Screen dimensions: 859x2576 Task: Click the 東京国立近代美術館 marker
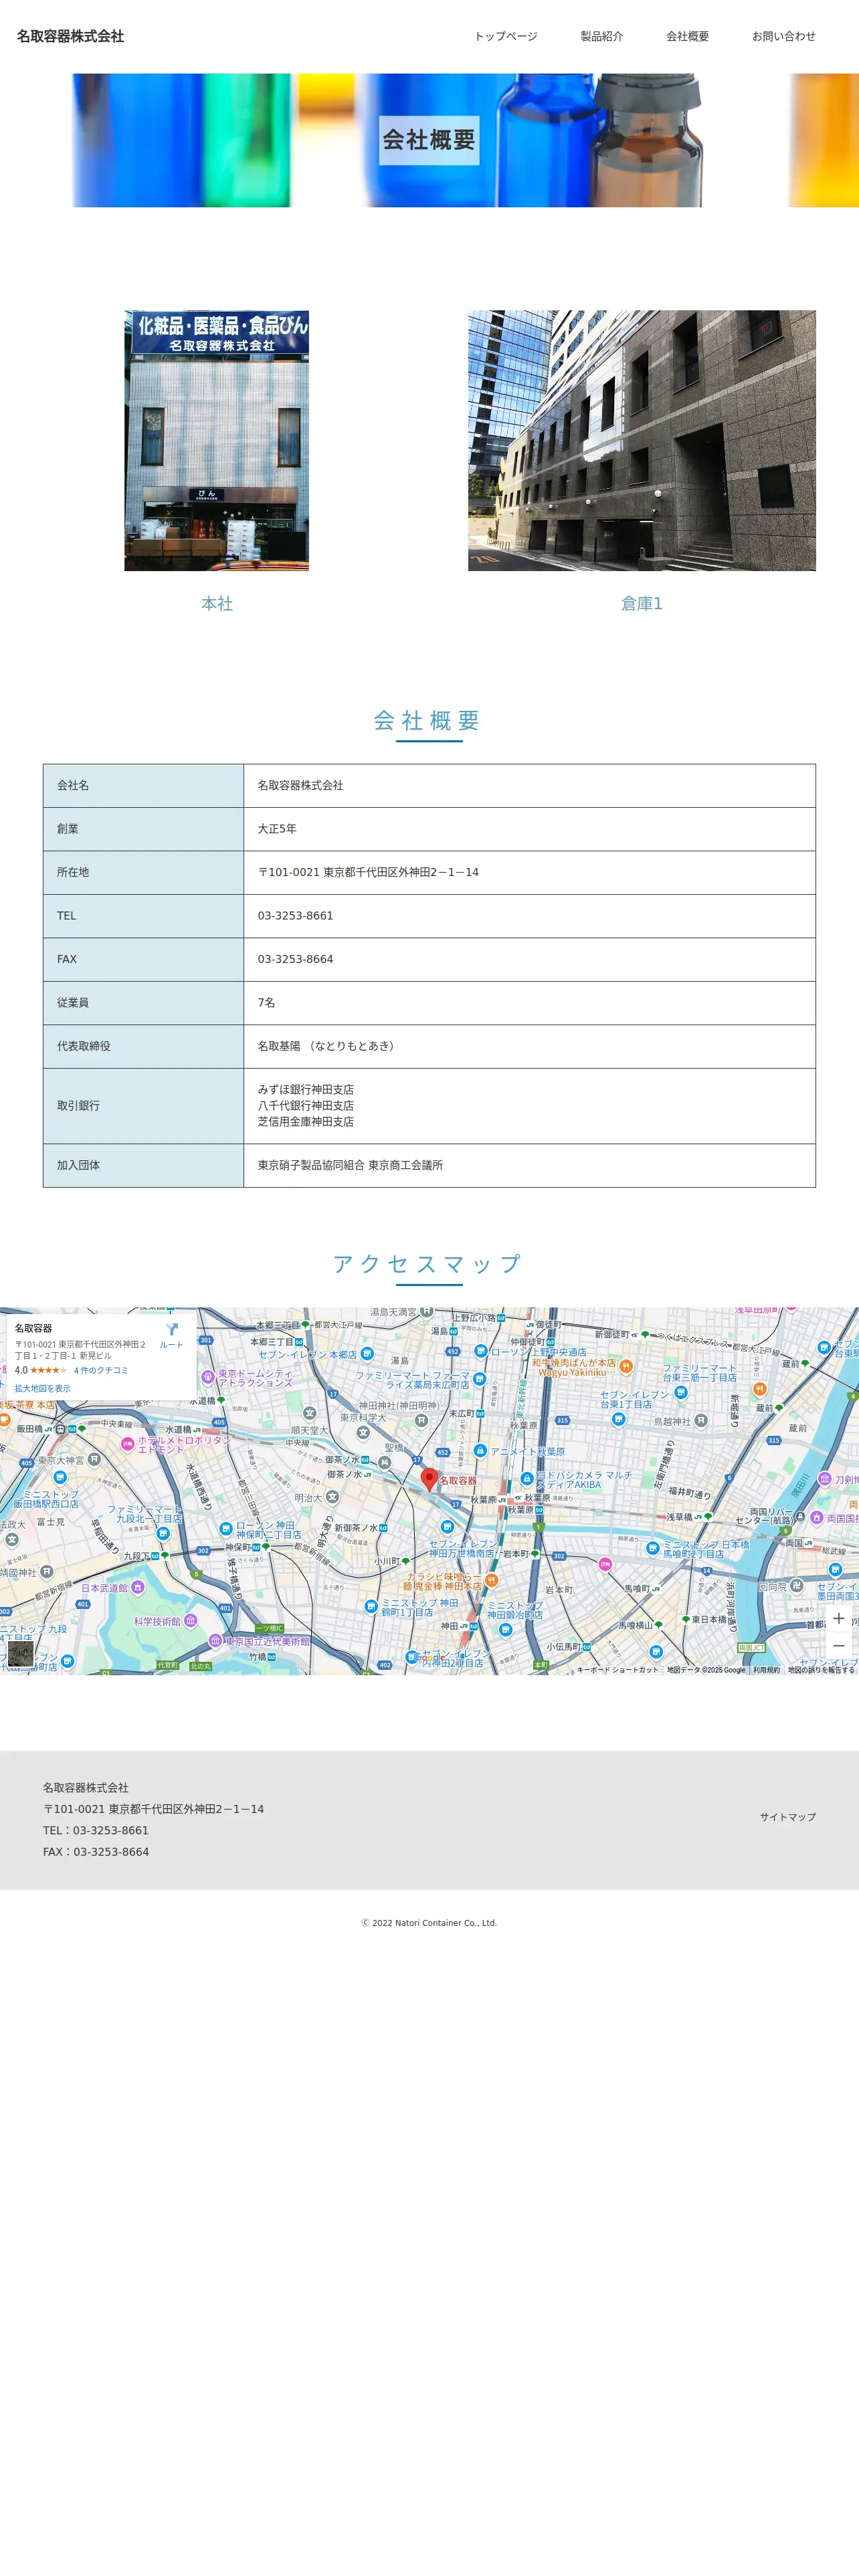(x=215, y=1641)
